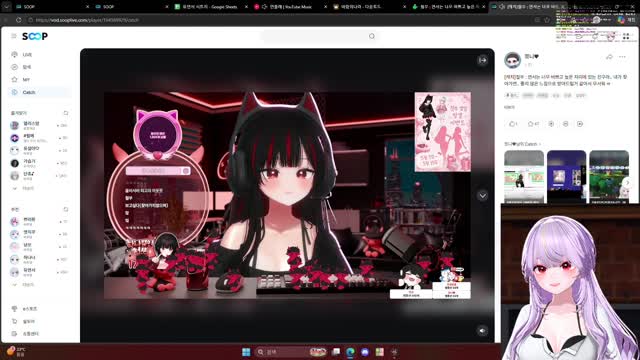
Task: Open the LIVE section in sidebar
Action: [40, 55]
